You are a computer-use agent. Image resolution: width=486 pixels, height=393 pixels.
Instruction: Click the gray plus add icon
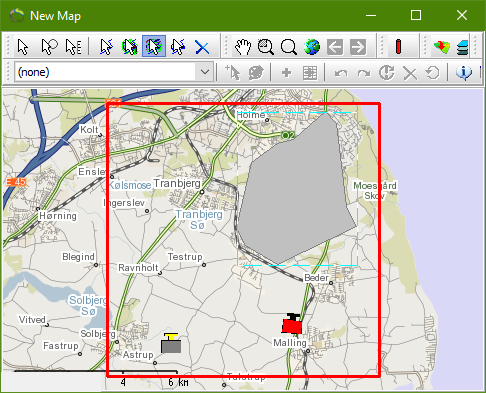pos(286,72)
